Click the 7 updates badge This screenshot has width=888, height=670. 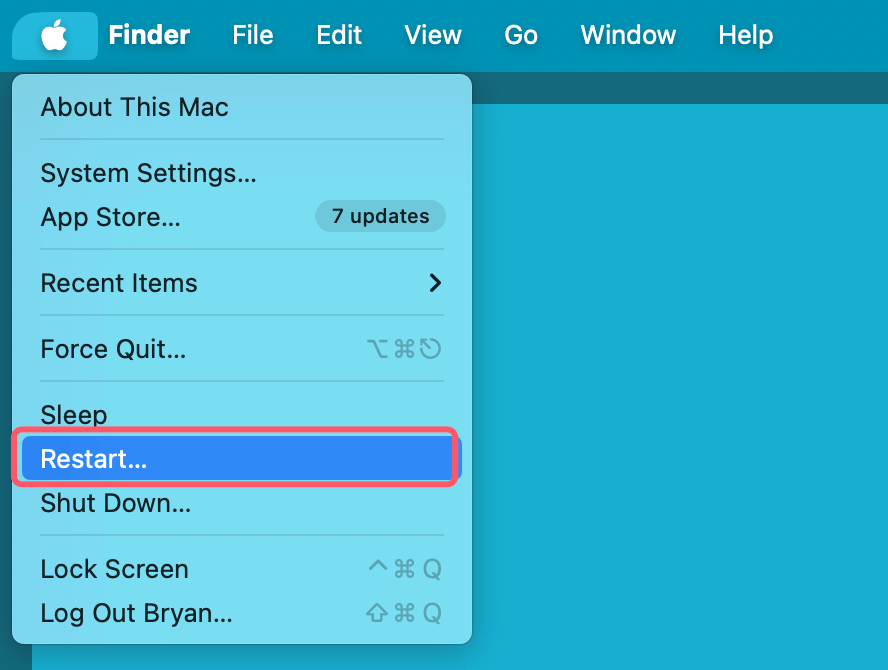(x=380, y=216)
